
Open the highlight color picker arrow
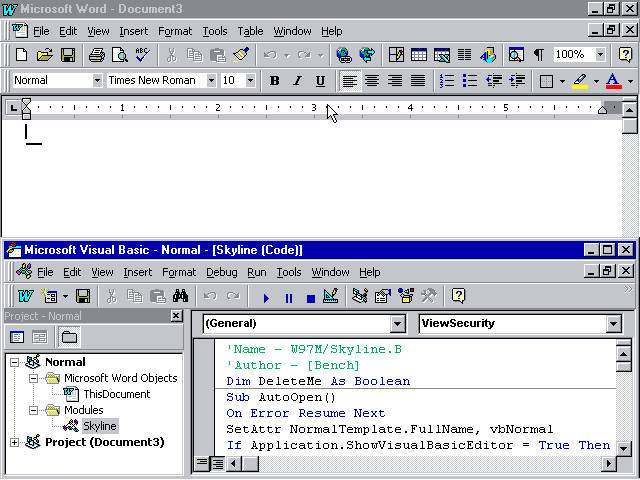(596, 81)
